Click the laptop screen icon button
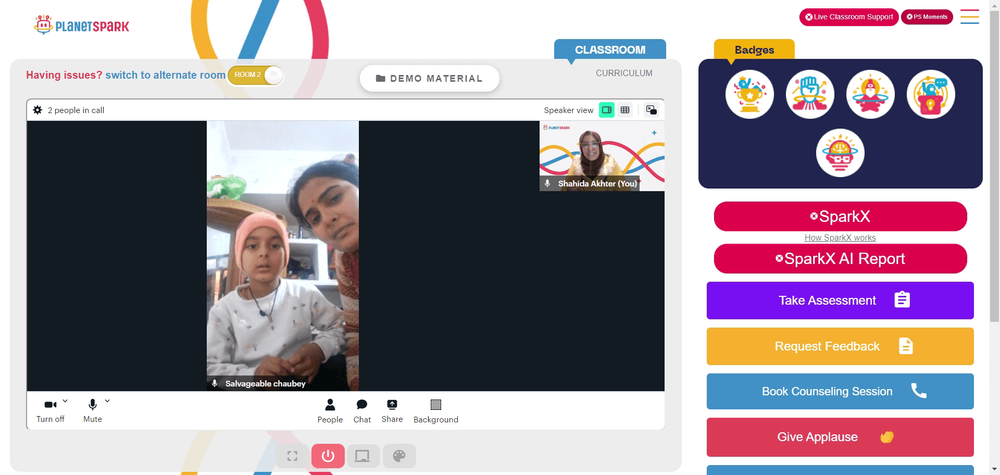The width and height of the screenshot is (1000, 475). tap(363, 456)
